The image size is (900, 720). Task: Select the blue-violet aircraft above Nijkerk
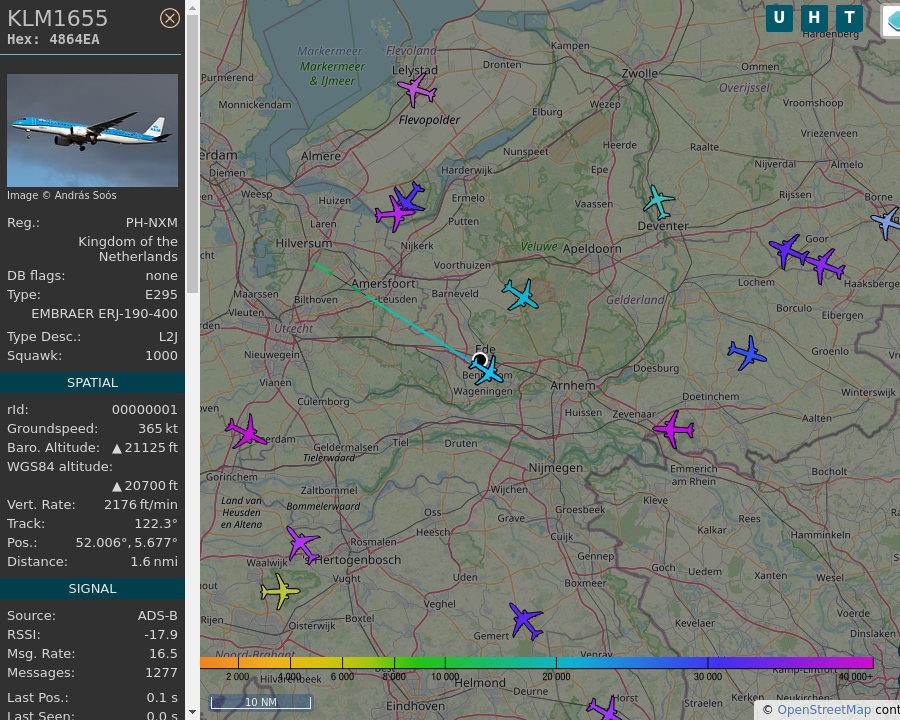point(410,196)
